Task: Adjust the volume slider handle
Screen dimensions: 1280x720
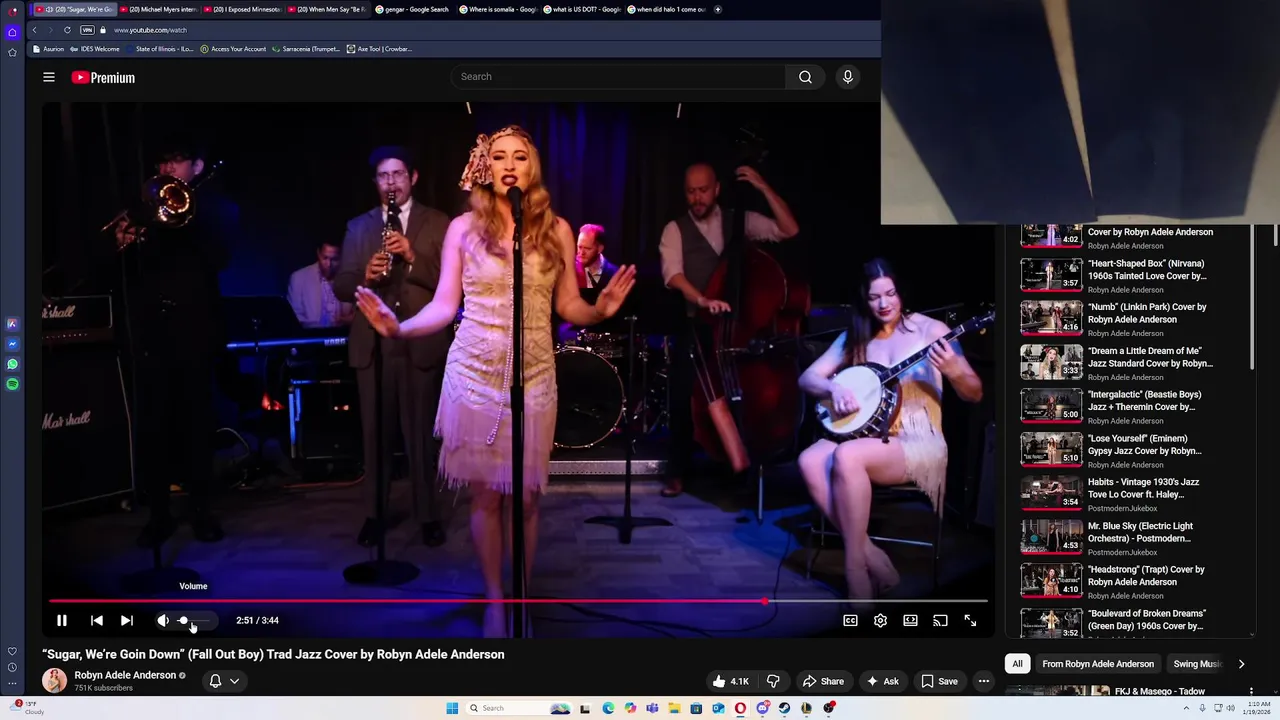Action: [x=183, y=620]
